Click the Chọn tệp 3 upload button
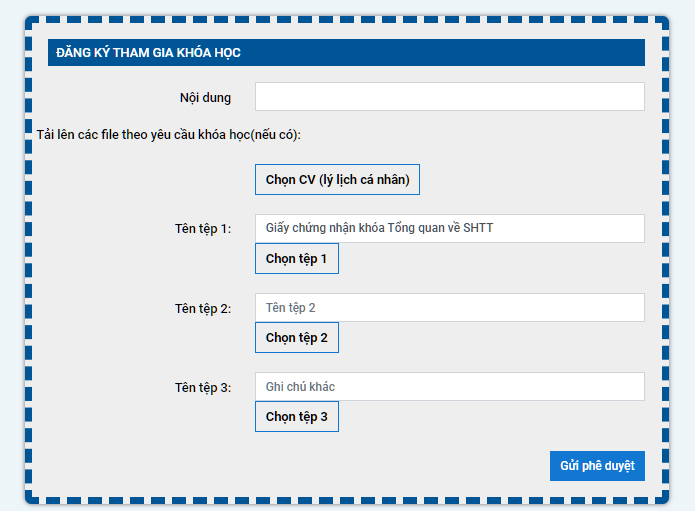The height and width of the screenshot is (511, 695). (296, 417)
